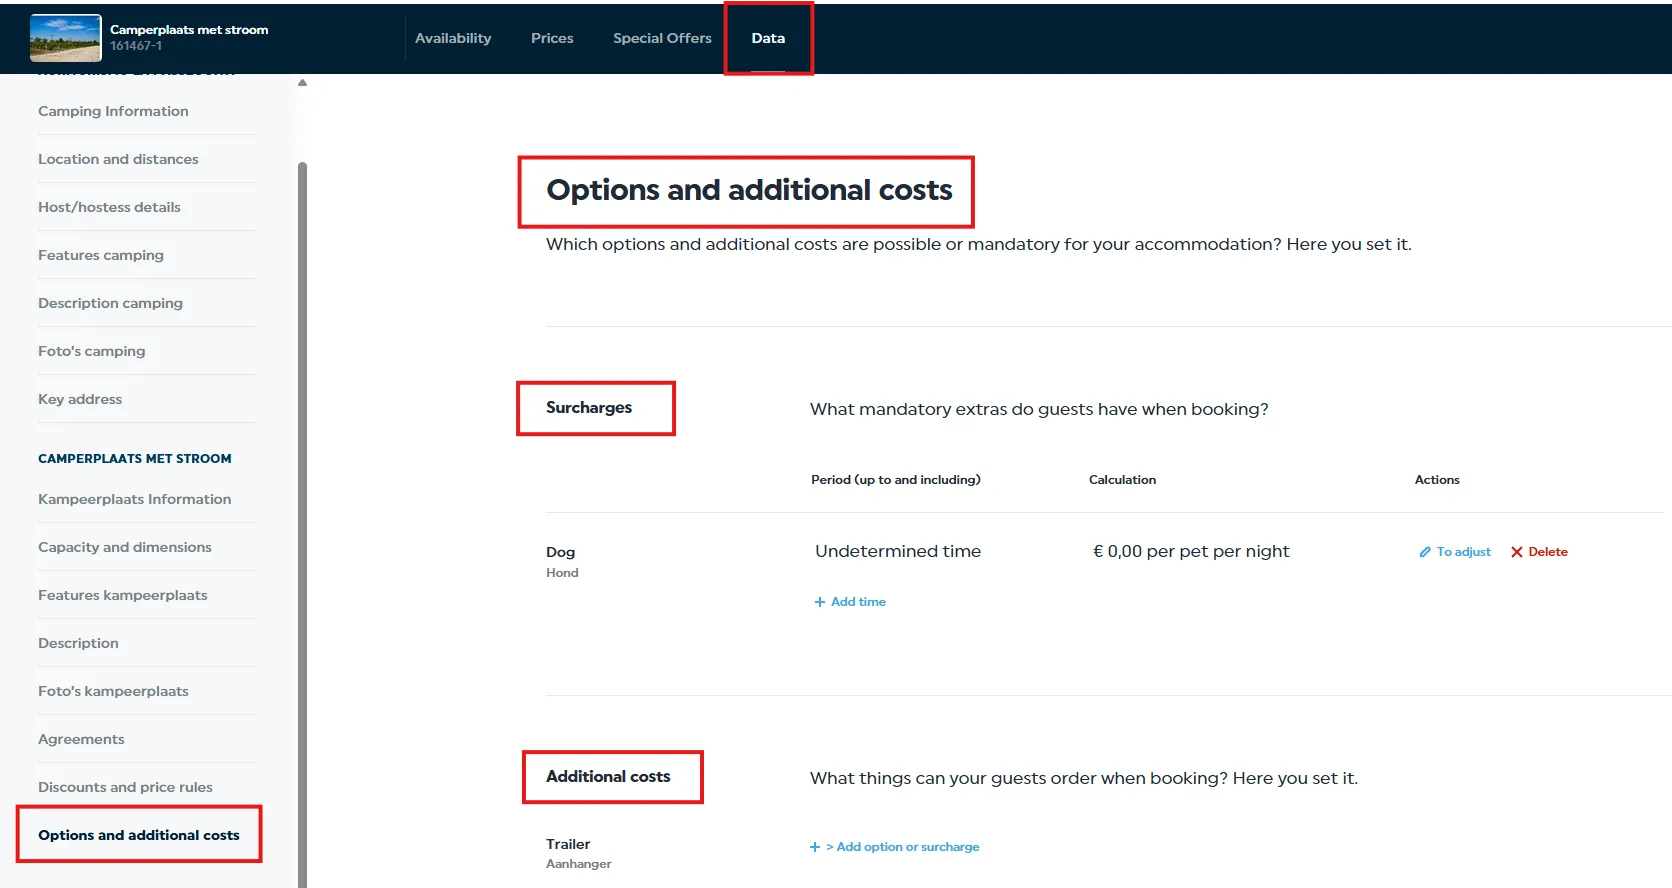Click the plus icon beside Add time
Screen dimensions: 1672x888
coord(820,602)
